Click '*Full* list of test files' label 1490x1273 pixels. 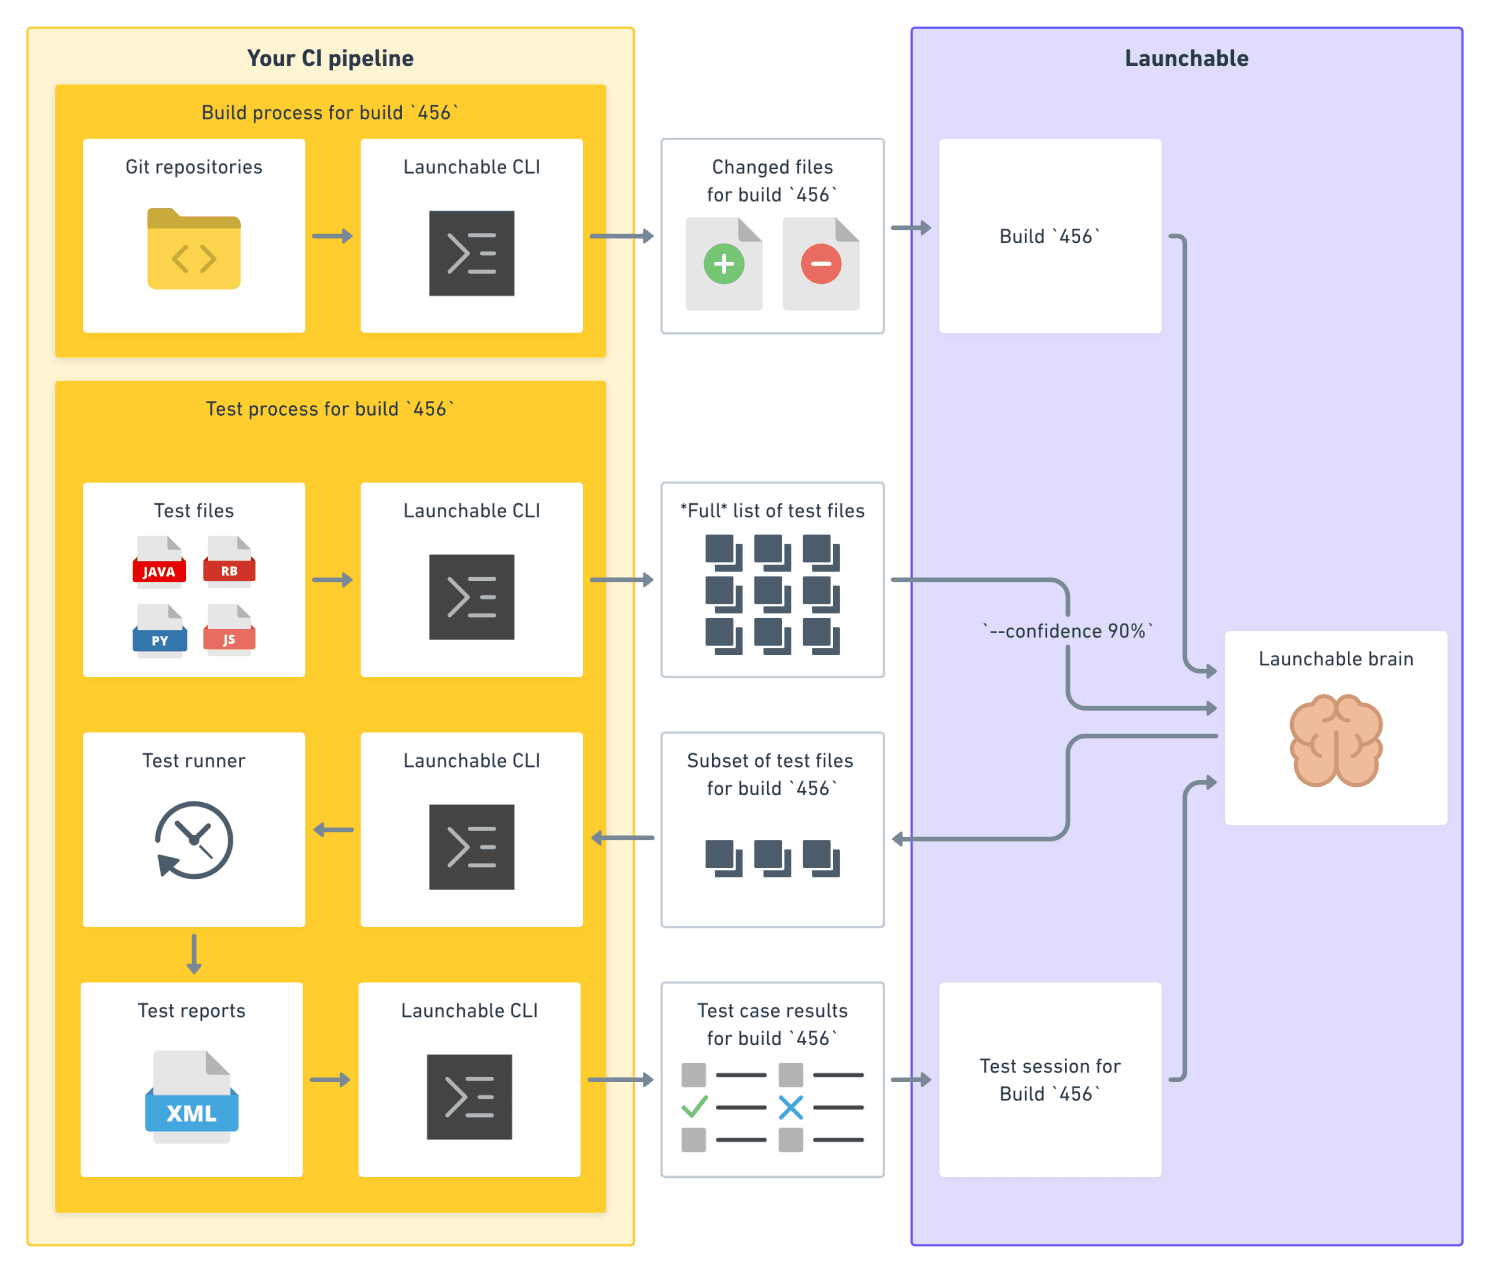772,511
